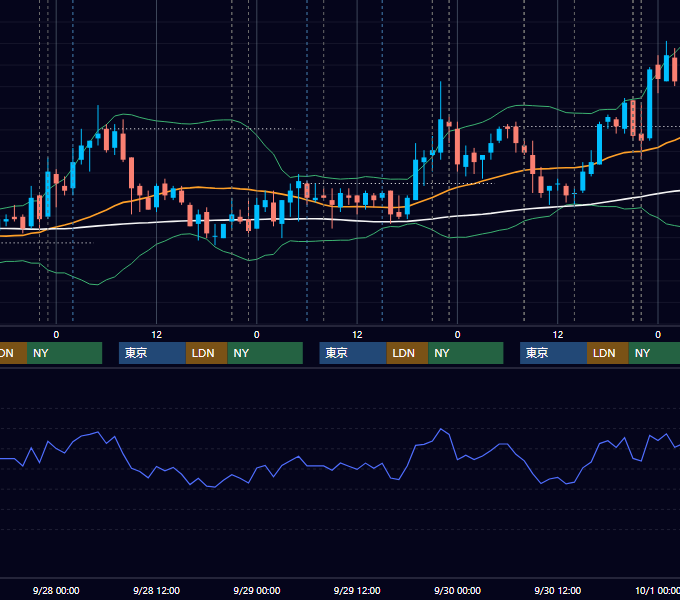680x600 pixels.
Task: Click the '12' hour label above 9/30 東京 block
Action: (x=558, y=335)
